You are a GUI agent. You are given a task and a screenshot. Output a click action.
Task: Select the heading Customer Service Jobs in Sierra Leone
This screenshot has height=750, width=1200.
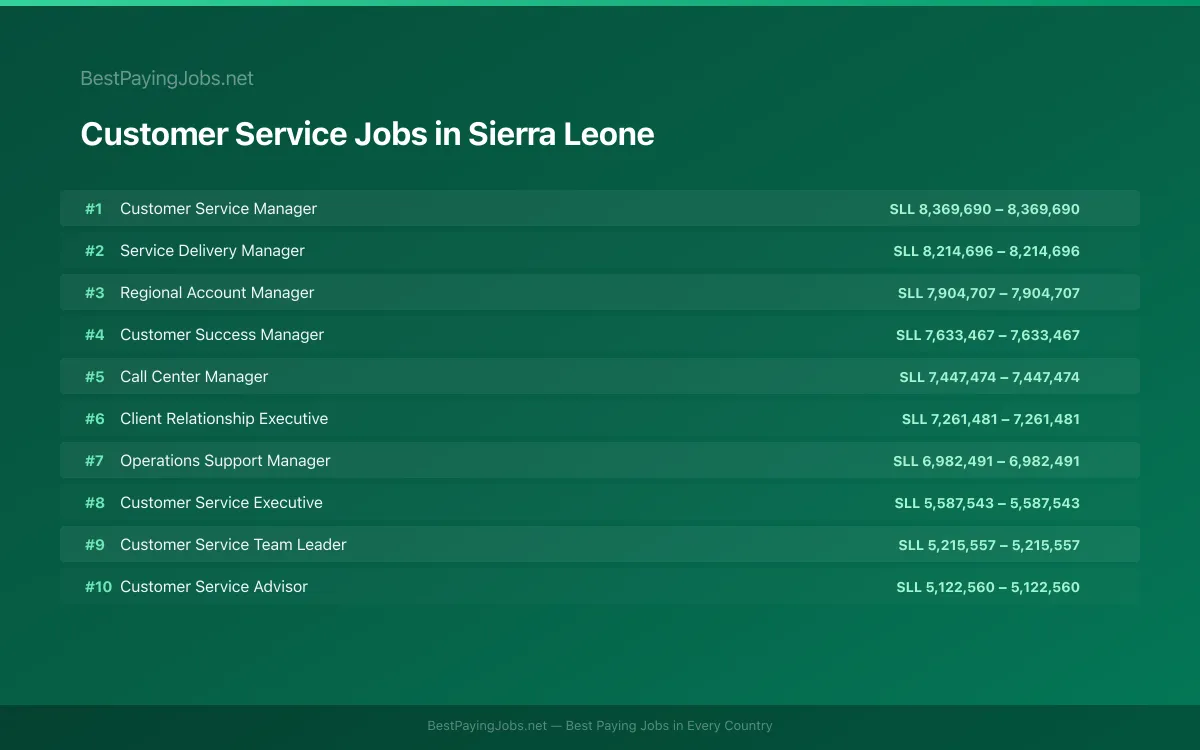click(x=367, y=134)
